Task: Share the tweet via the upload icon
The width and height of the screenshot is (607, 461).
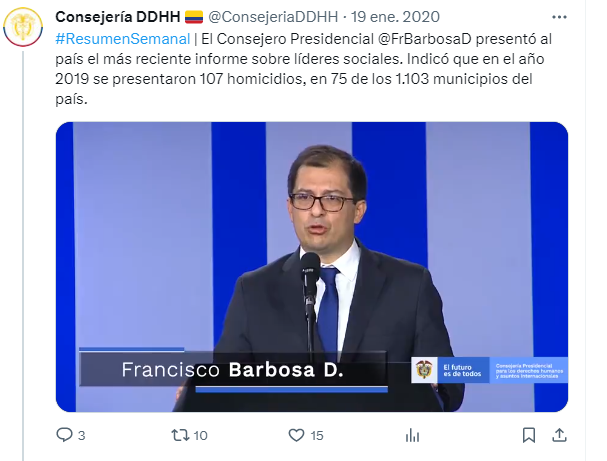Action: [559, 435]
